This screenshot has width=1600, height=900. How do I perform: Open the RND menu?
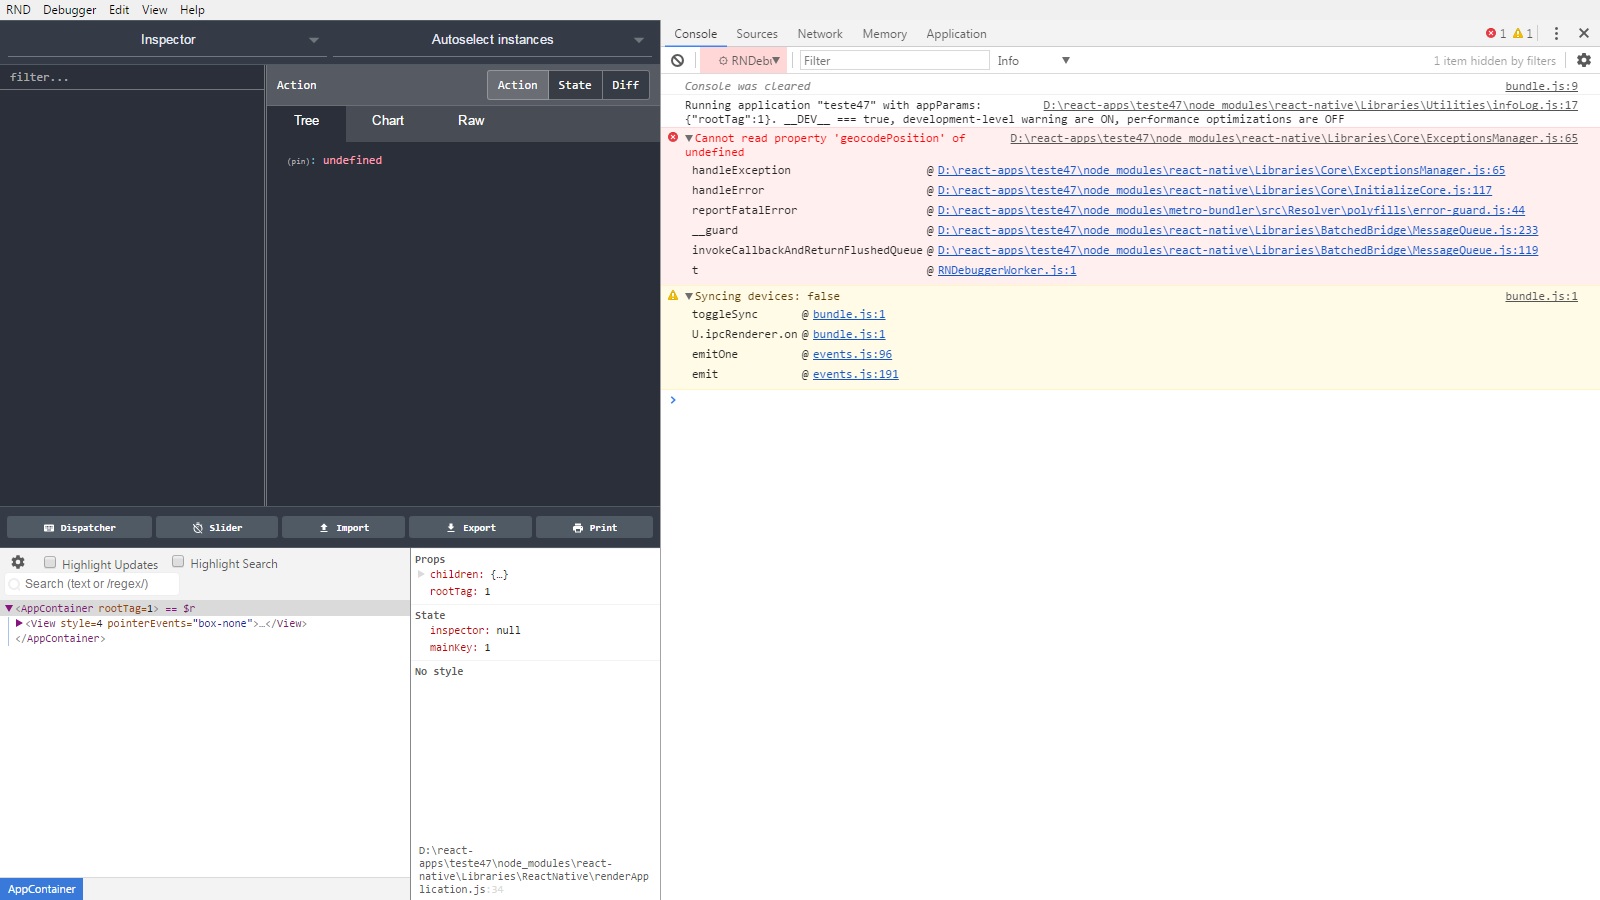coord(18,10)
